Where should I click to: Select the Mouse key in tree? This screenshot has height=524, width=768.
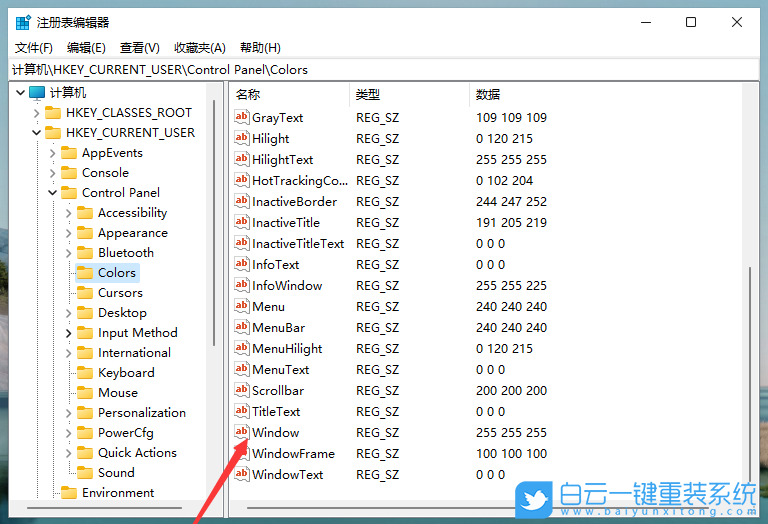point(118,393)
